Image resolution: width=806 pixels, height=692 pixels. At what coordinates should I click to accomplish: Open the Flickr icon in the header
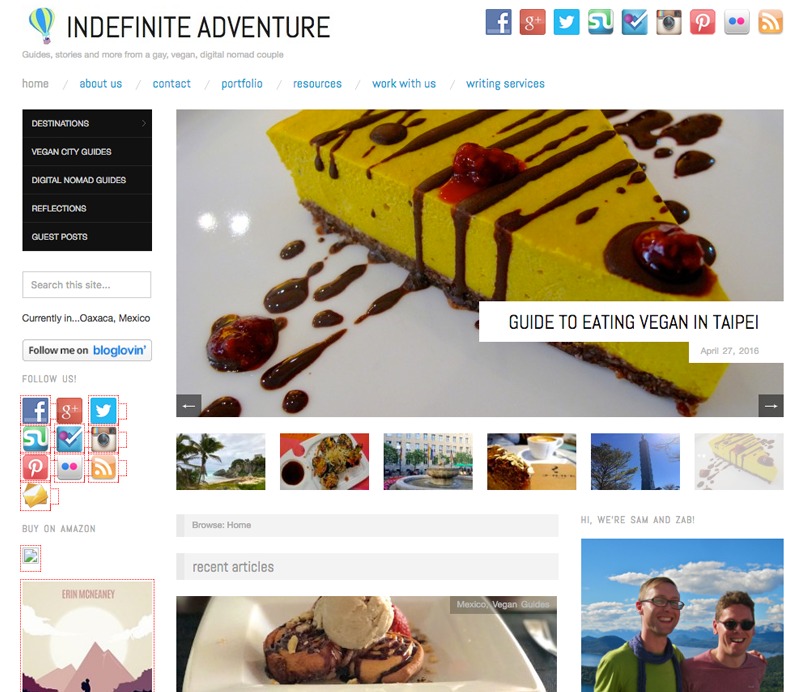pos(736,22)
